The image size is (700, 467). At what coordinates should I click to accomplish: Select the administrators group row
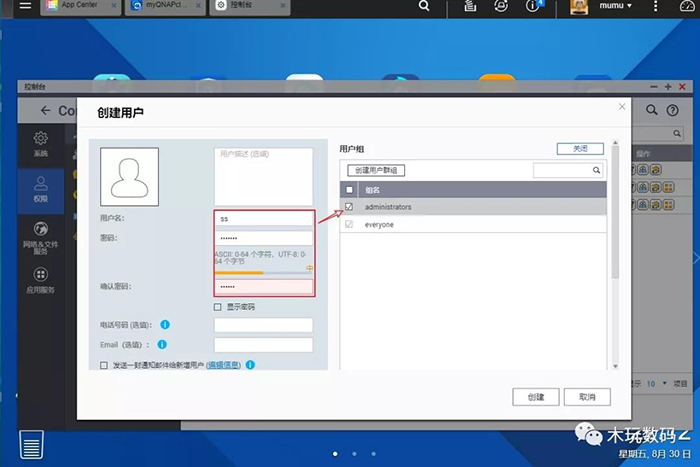click(473, 207)
